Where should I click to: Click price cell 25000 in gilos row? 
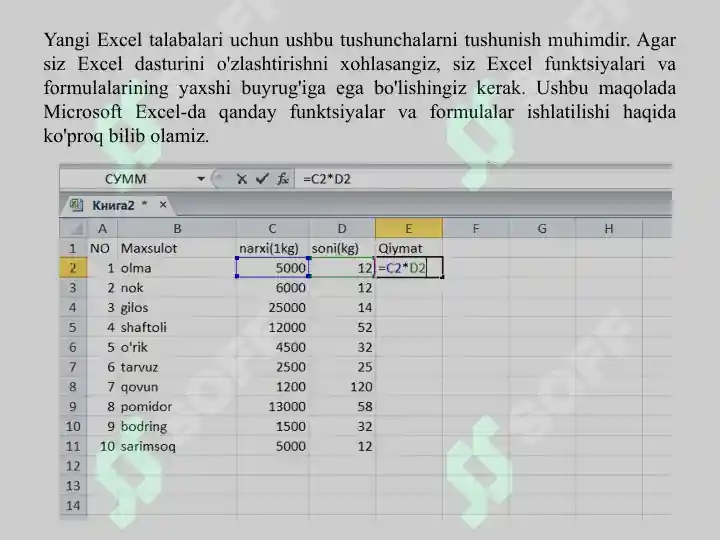(273, 308)
